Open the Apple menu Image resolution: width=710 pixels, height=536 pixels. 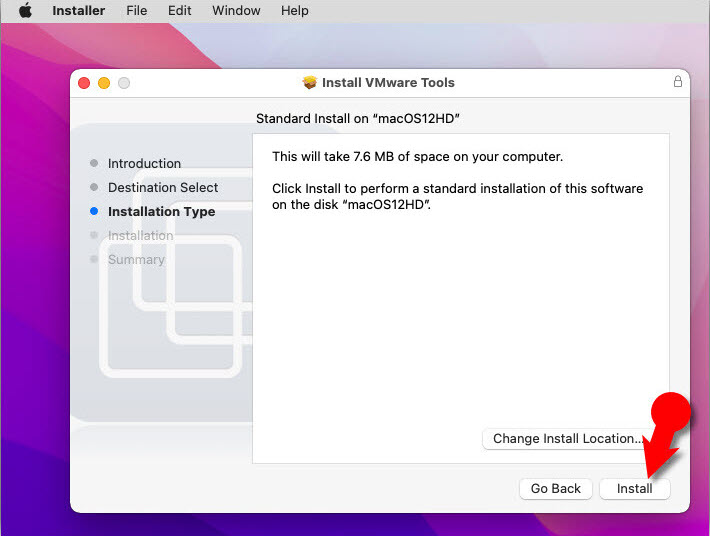click(x=25, y=11)
